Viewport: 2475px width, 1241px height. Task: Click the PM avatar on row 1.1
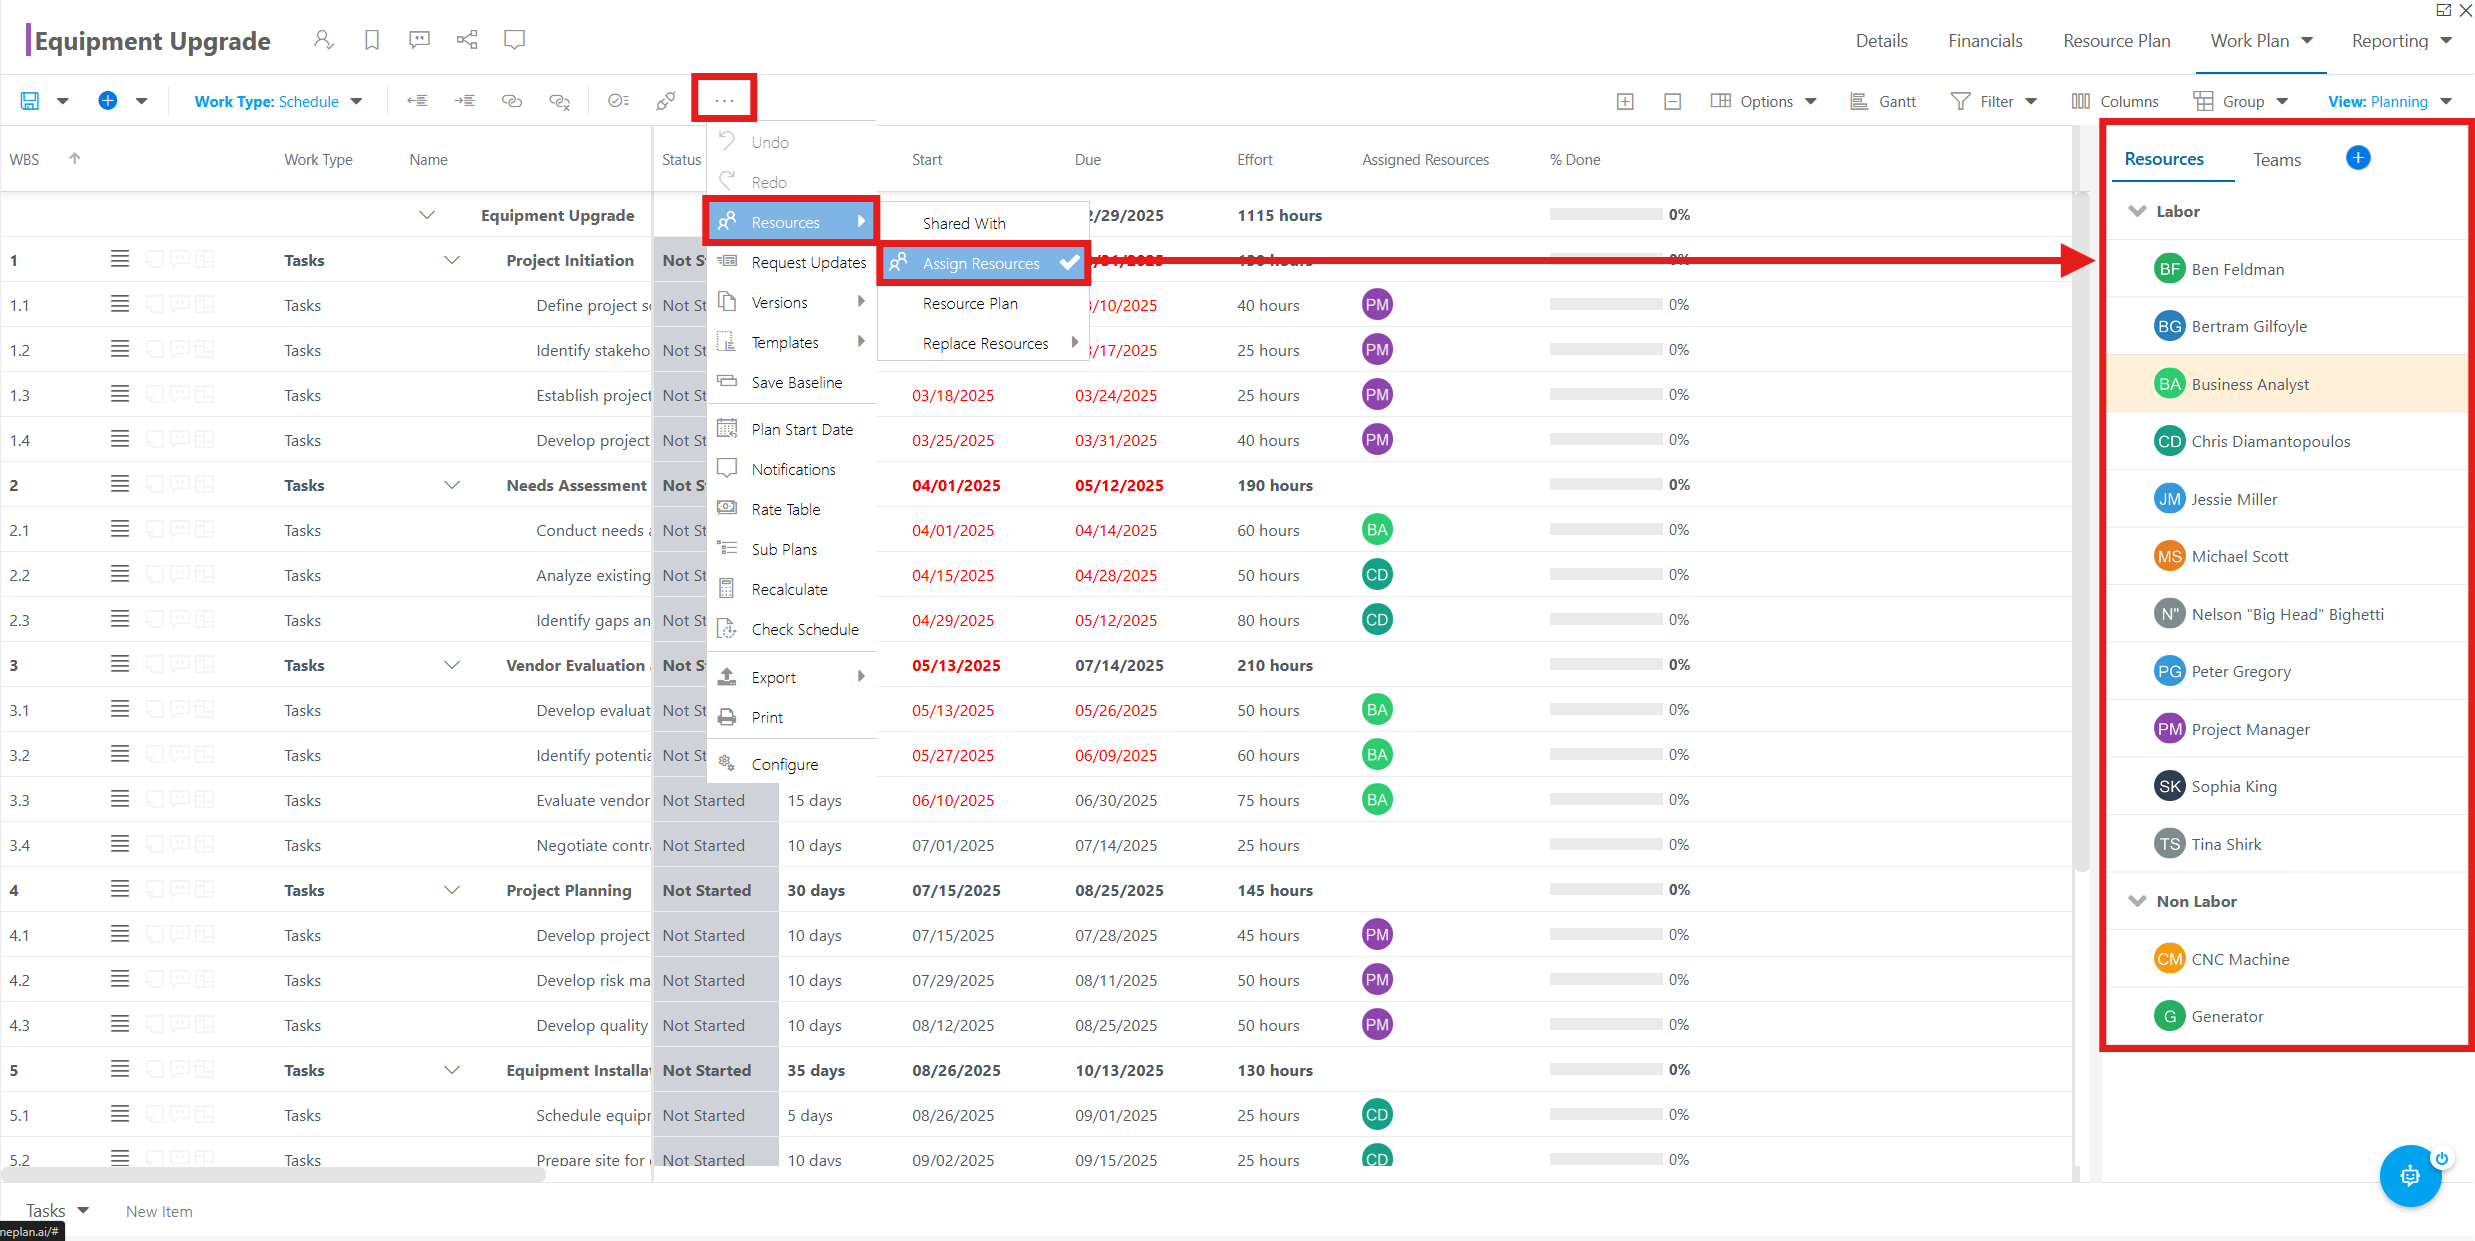1377,305
